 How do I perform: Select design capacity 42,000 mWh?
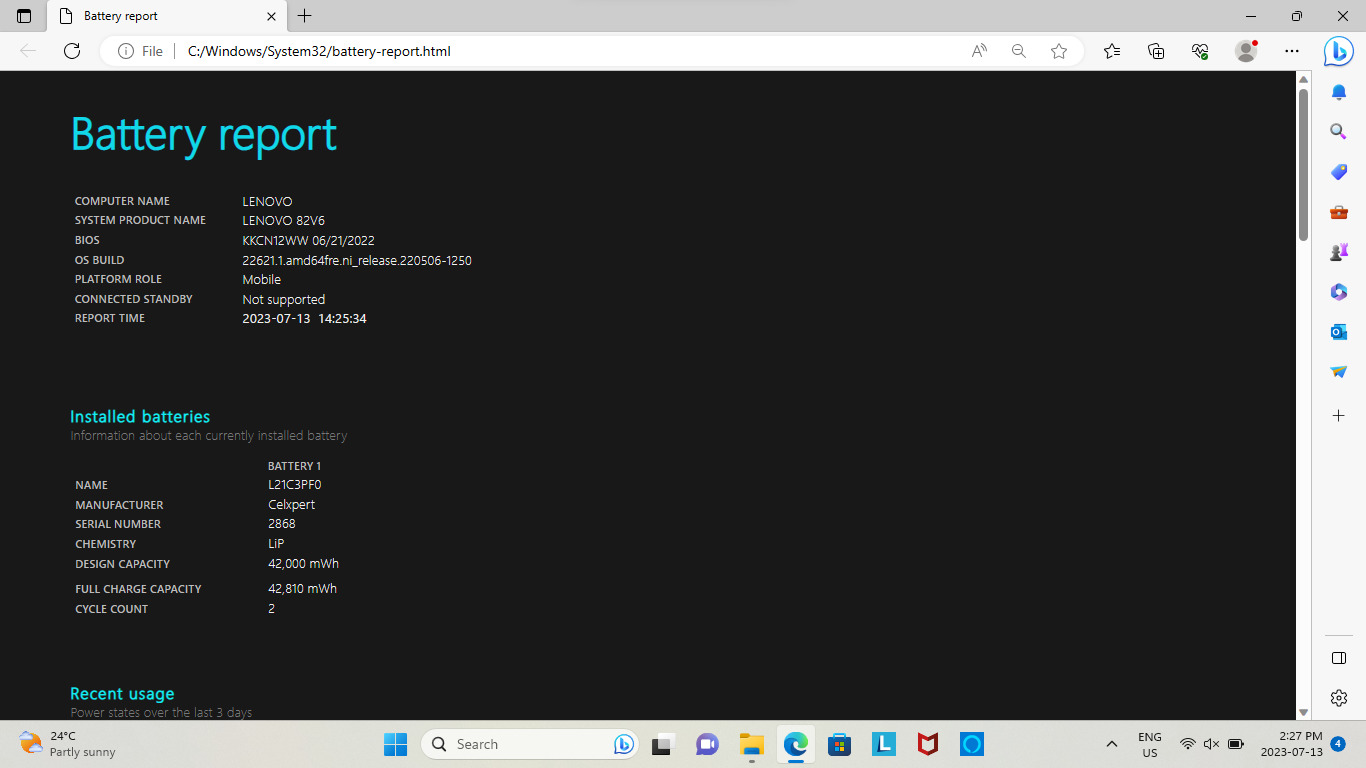pos(303,564)
